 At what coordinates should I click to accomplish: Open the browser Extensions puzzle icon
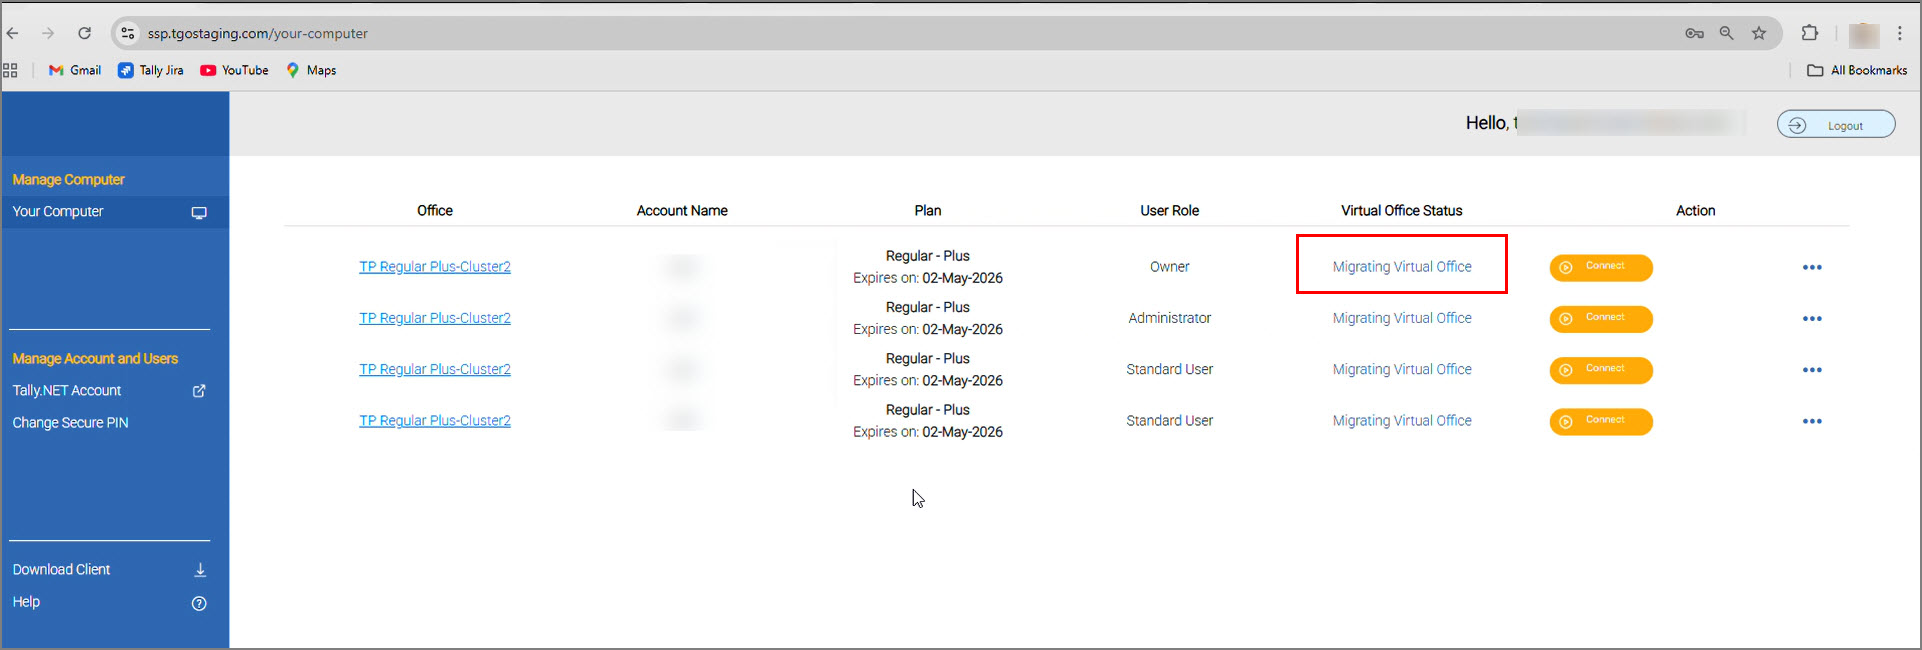[1809, 33]
